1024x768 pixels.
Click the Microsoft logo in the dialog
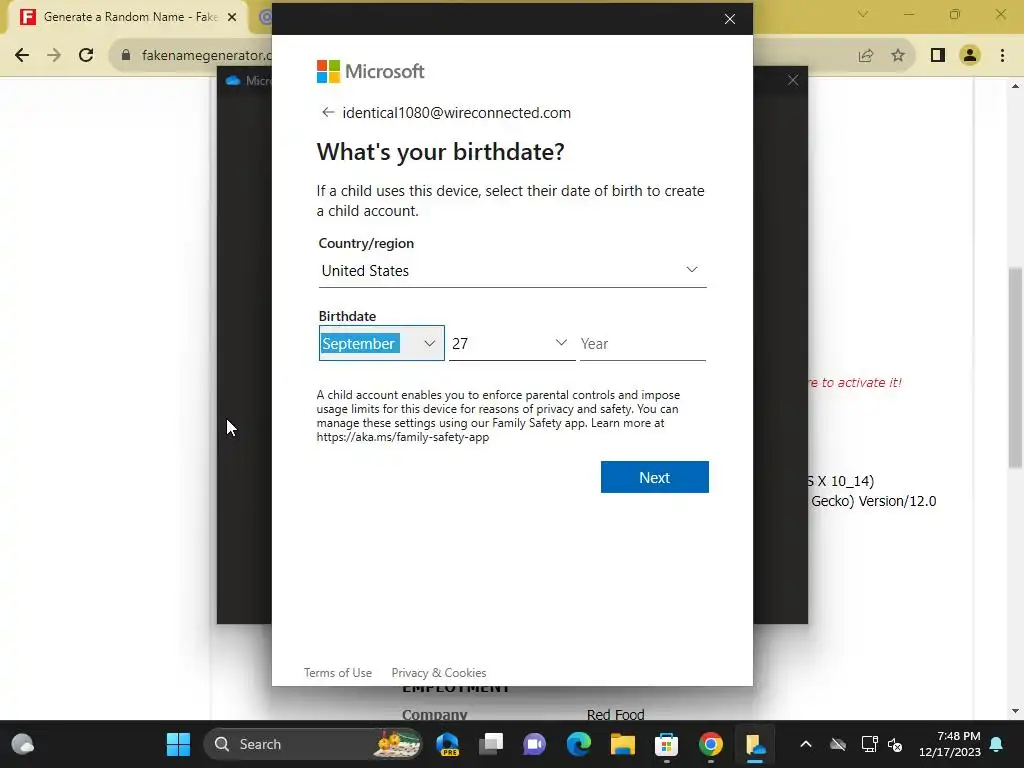(370, 71)
